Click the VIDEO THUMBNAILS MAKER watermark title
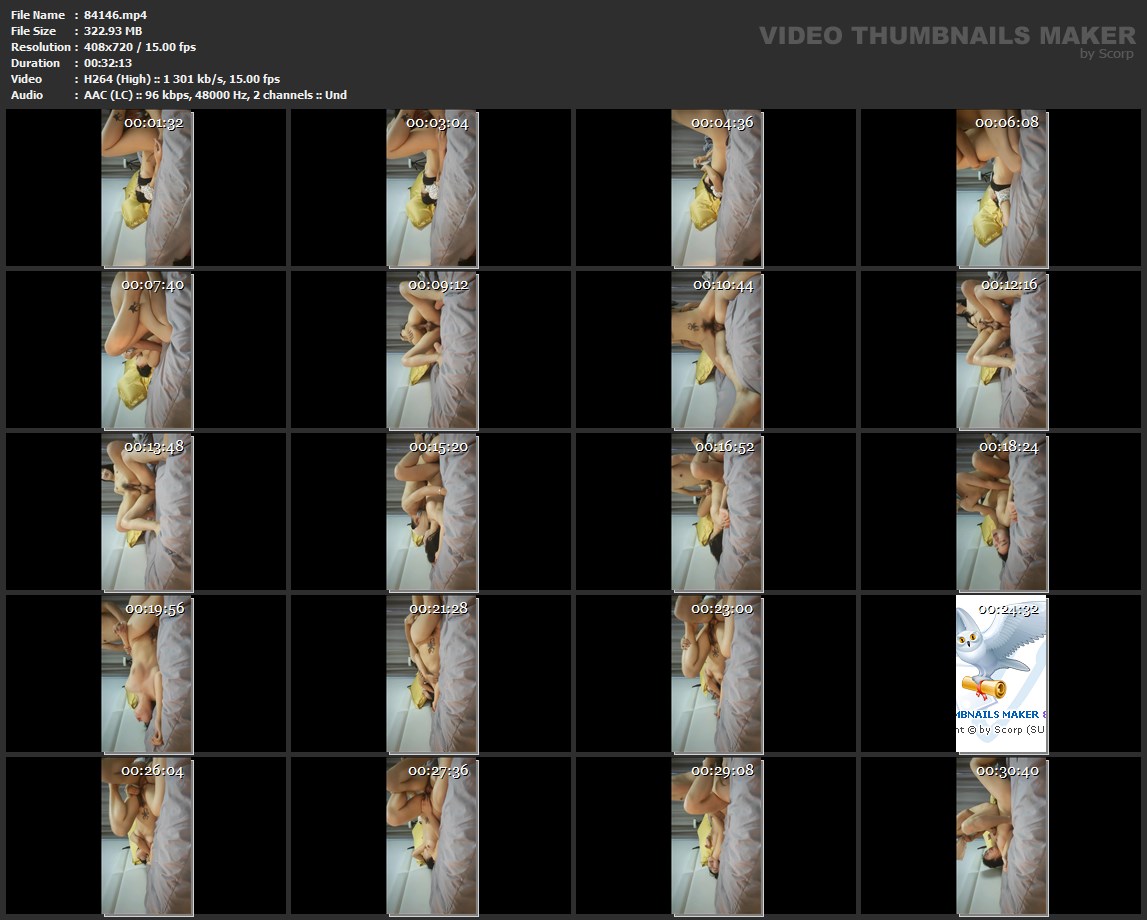Image resolution: width=1147 pixels, height=920 pixels. tap(946, 35)
